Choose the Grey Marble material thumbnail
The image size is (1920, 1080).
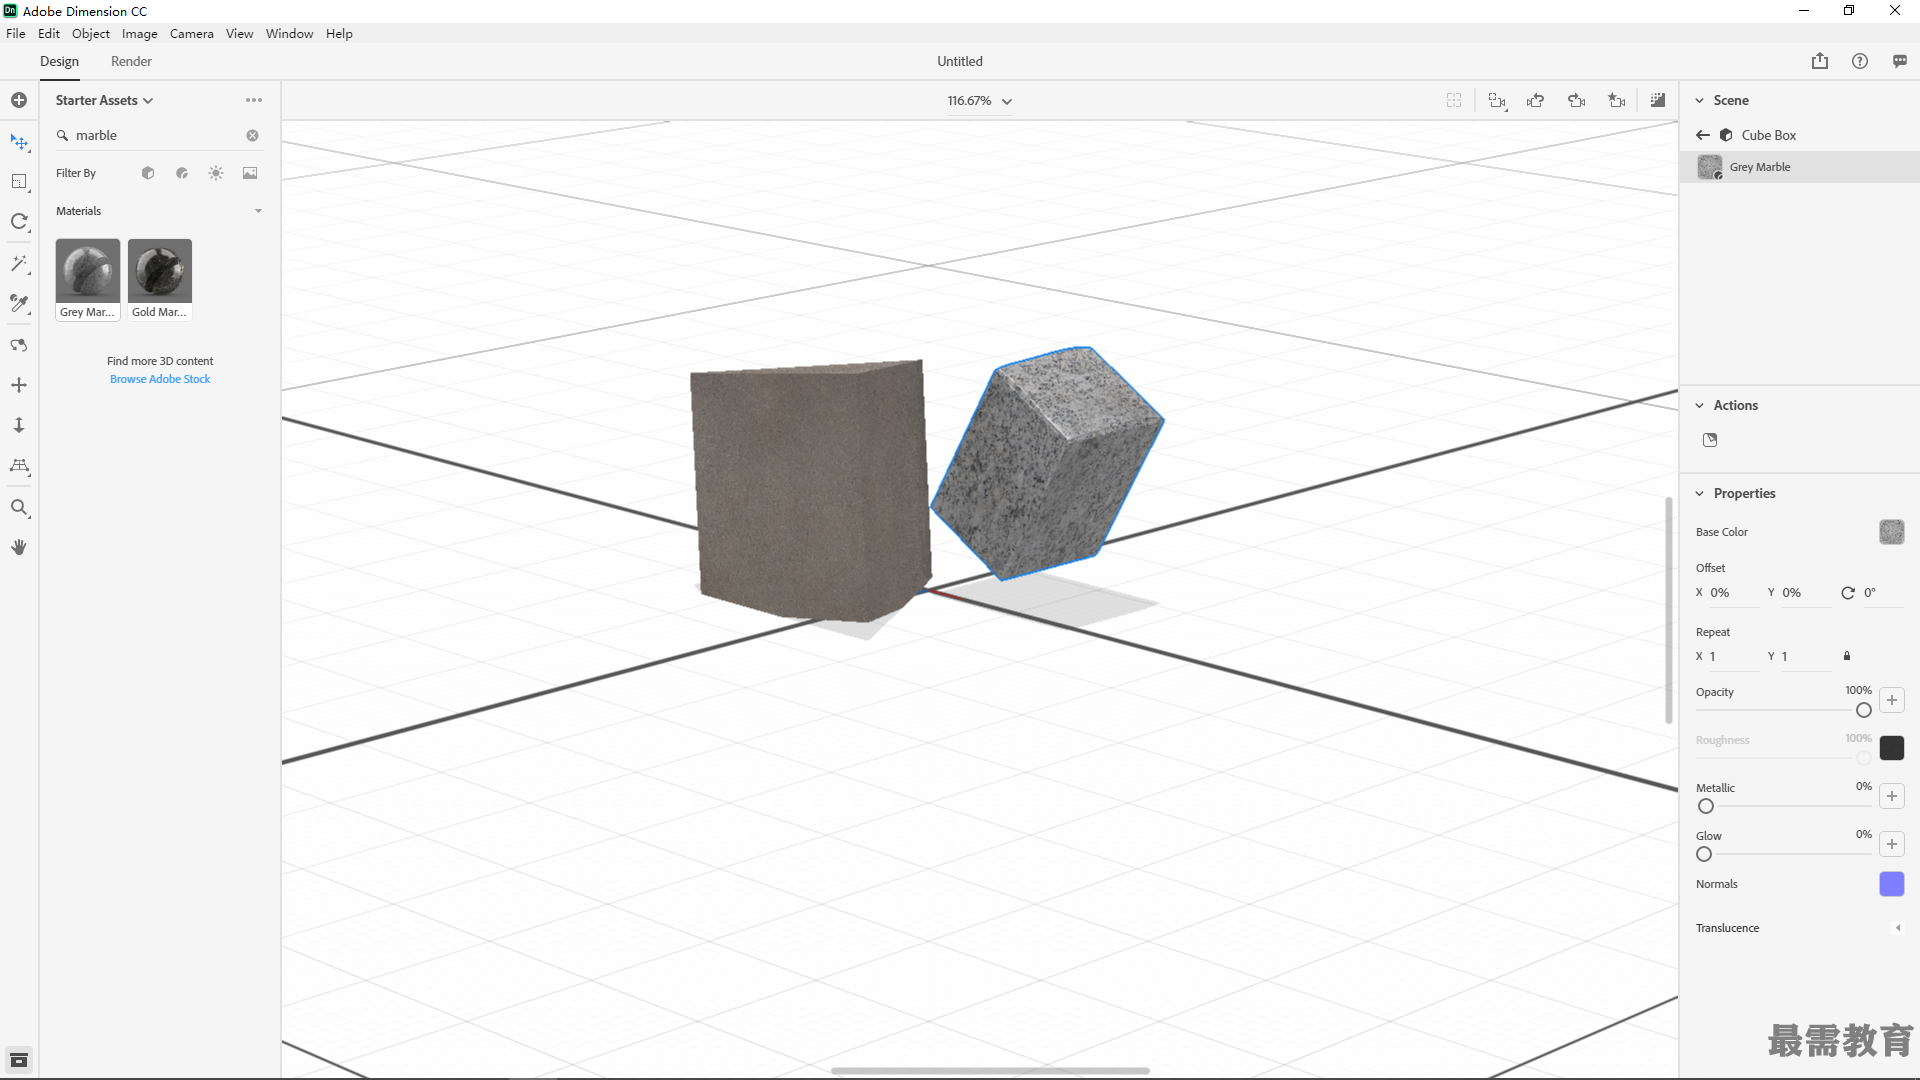pyautogui.click(x=88, y=279)
